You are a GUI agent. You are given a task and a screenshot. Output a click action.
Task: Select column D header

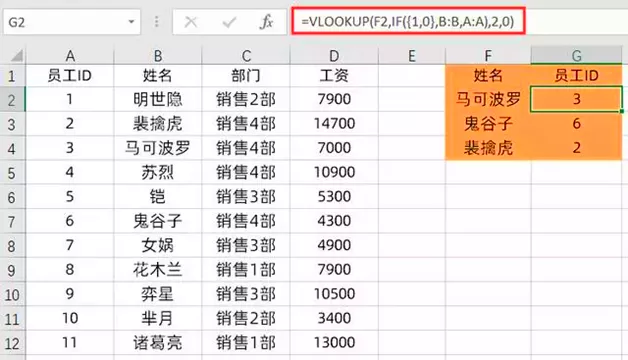[x=334, y=56]
